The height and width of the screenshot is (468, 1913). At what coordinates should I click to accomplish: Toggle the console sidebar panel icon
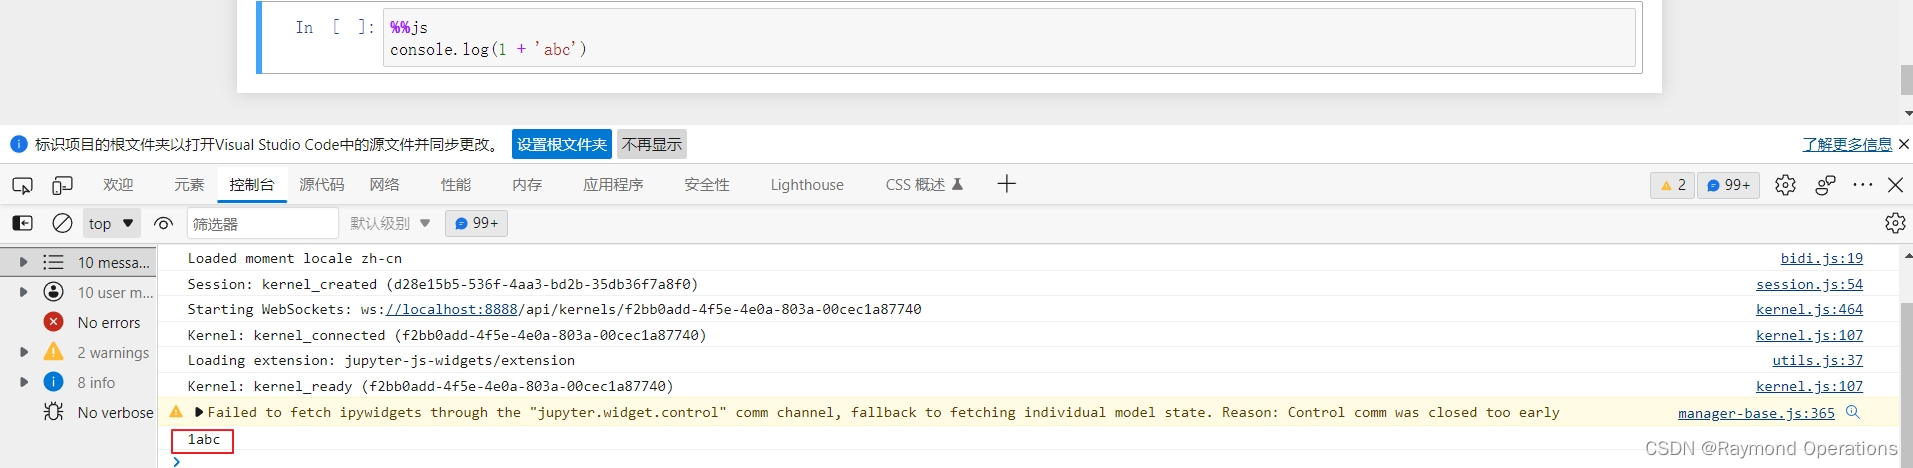pyautogui.click(x=22, y=223)
